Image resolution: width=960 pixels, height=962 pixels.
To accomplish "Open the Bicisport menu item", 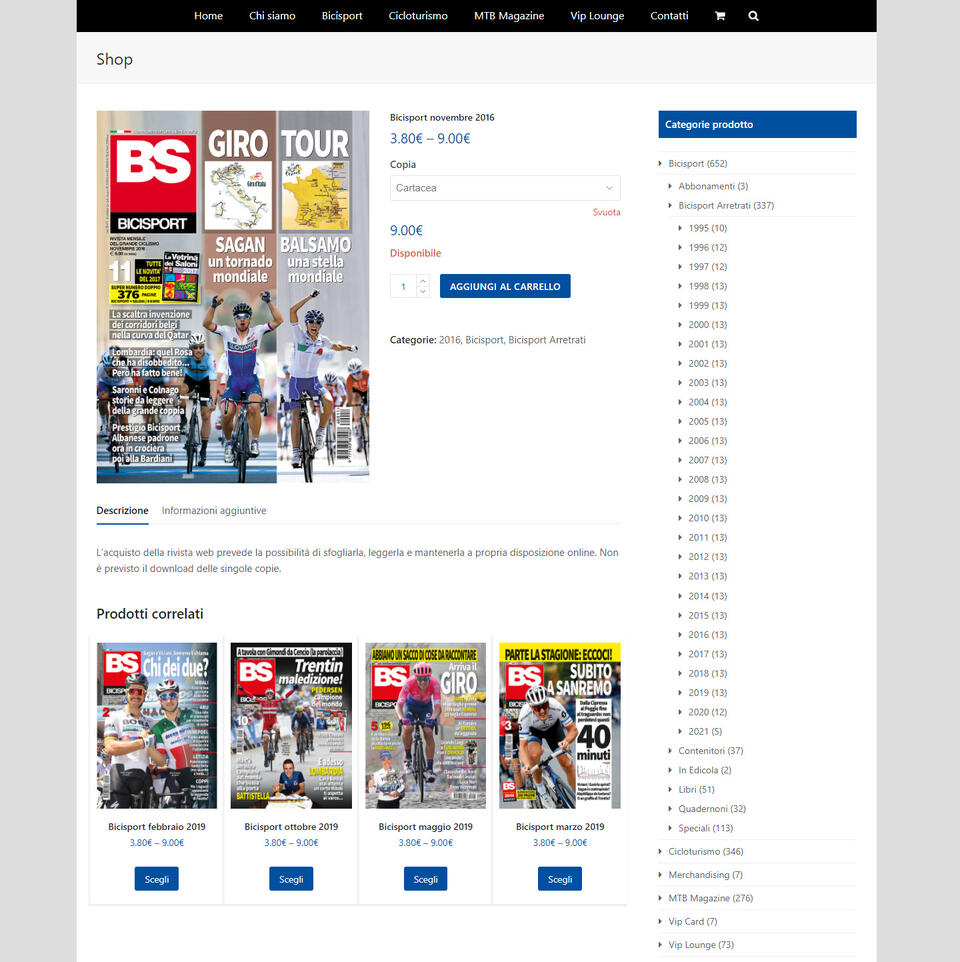I will tap(342, 16).
